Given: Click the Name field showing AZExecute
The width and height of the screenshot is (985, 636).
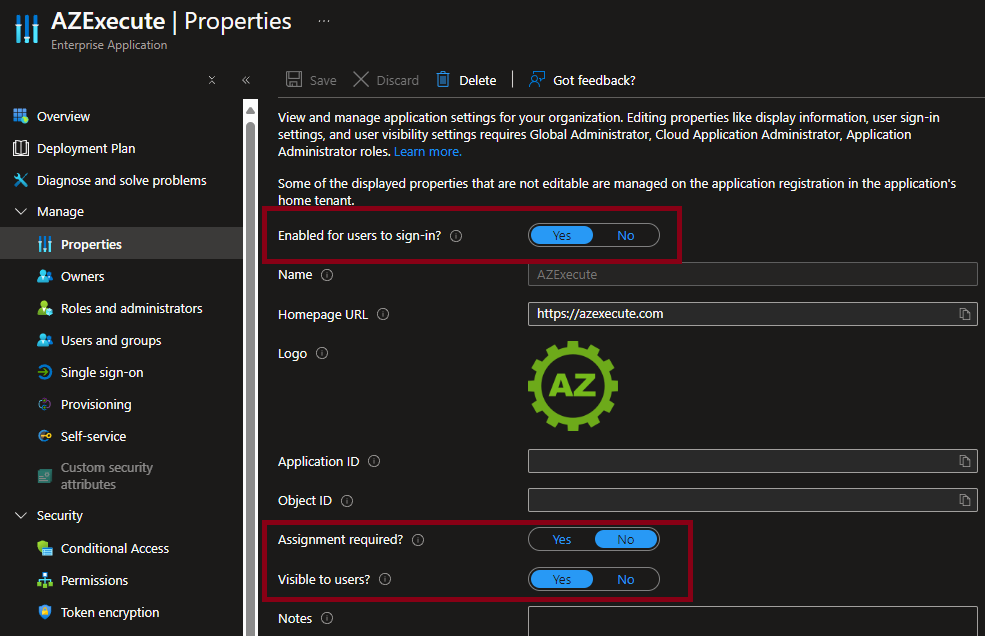Looking at the screenshot, I should tap(753, 275).
